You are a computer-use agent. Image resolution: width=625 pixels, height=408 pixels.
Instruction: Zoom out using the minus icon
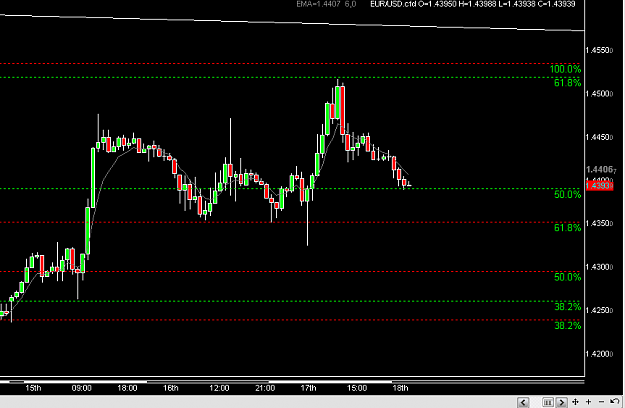coord(601,402)
